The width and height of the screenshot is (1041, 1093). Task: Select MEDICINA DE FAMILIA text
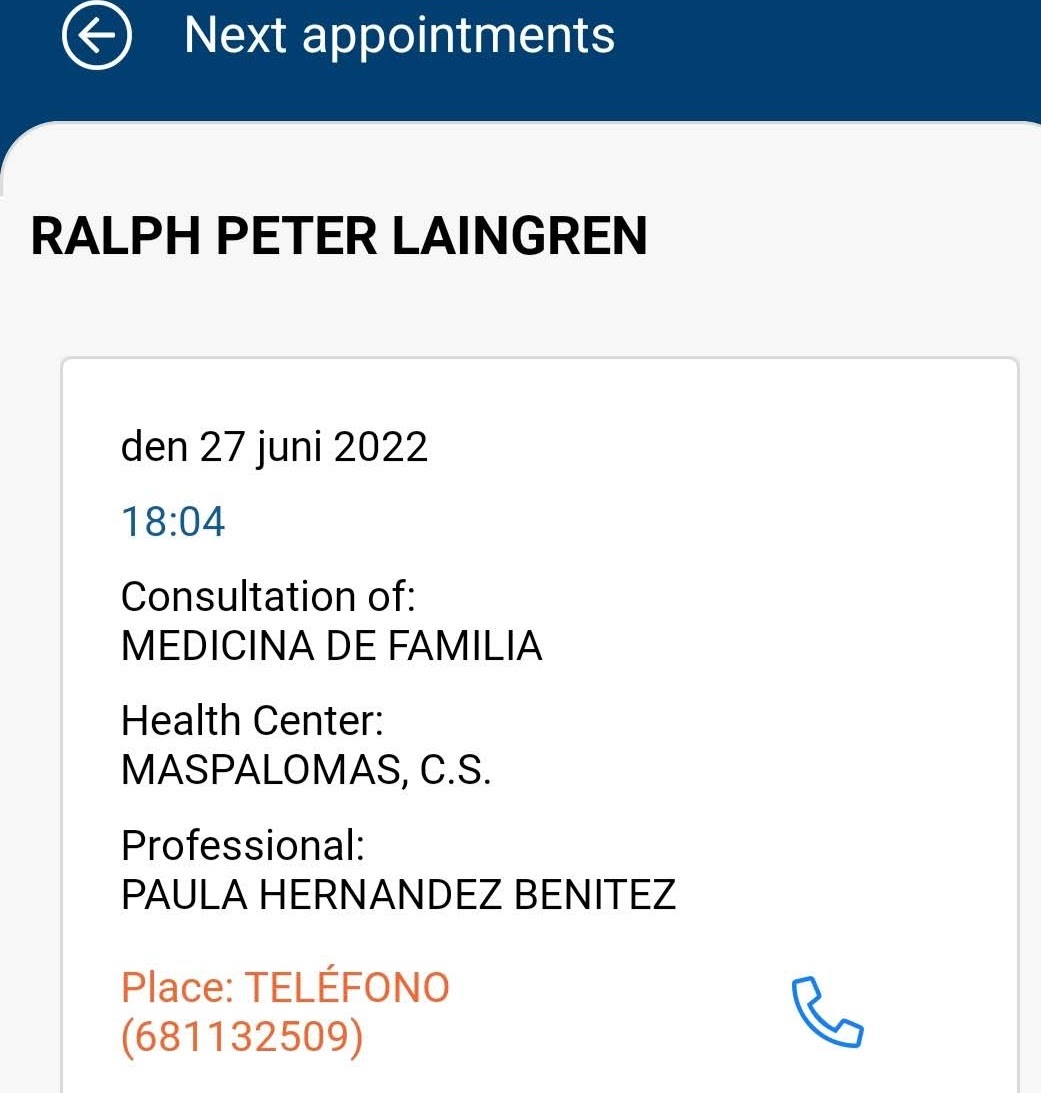[331, 646]
